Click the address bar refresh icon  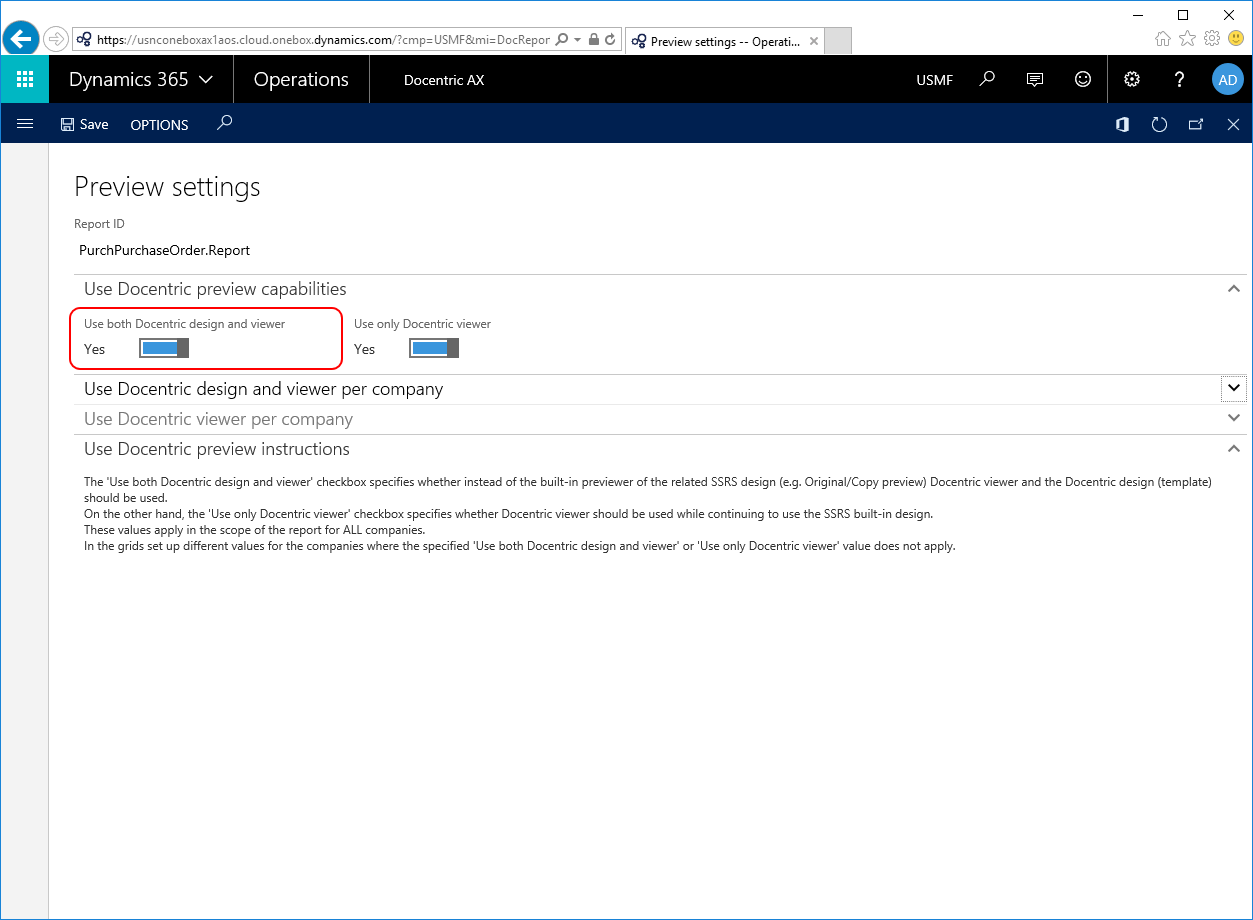coord(610,40)
